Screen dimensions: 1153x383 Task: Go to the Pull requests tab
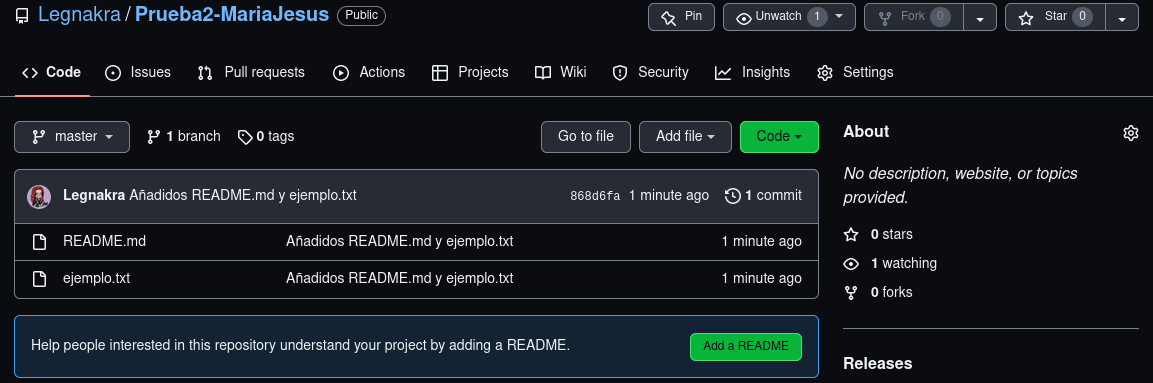coord(251,72)
